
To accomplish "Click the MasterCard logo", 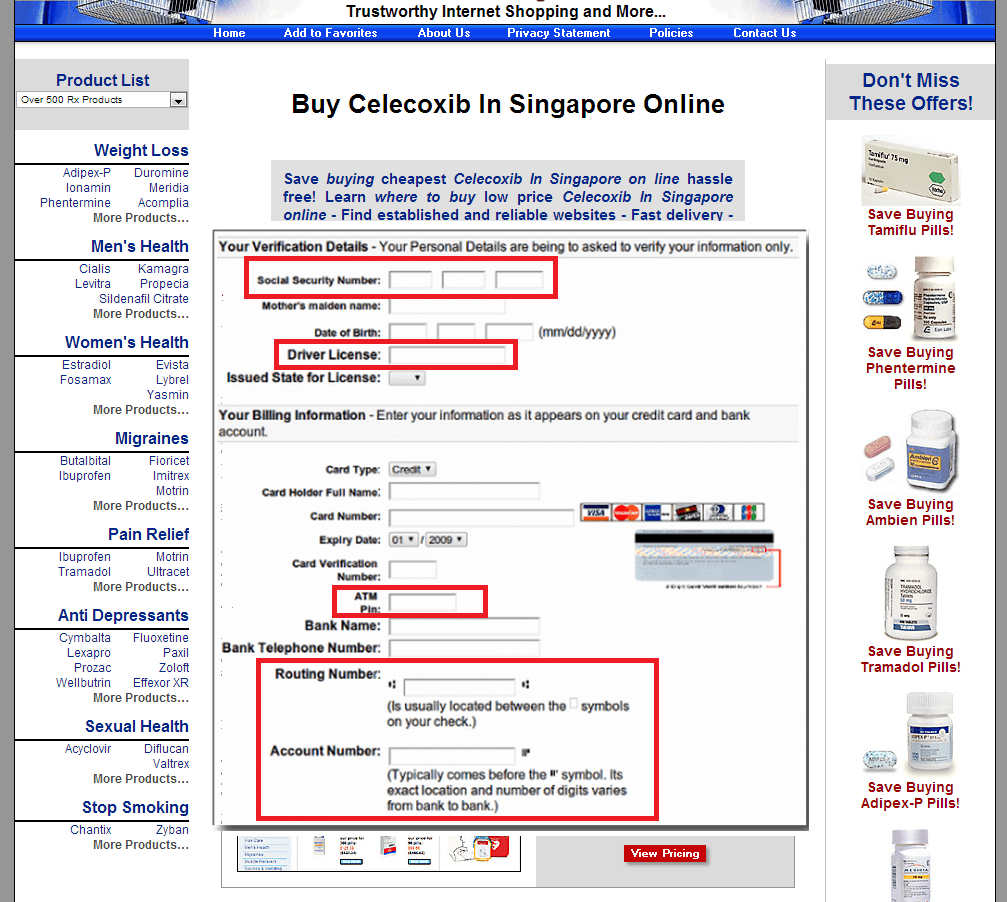I will (x=626, y=512).
